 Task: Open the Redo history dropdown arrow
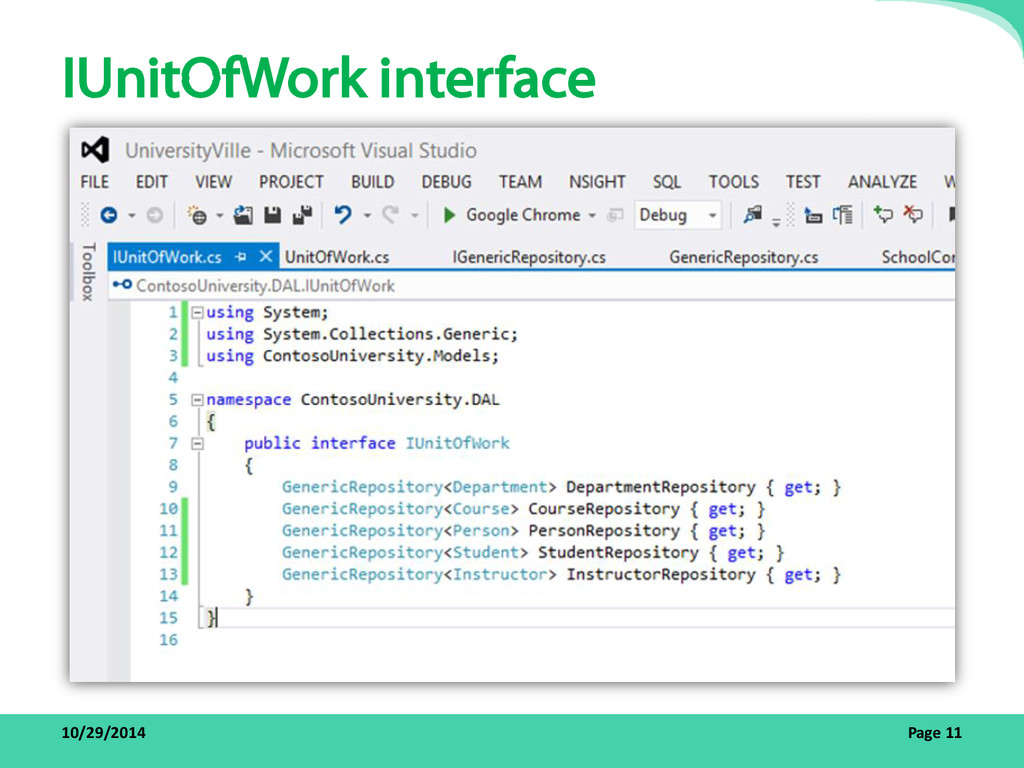pyautogui.click(x=414, y=216)
